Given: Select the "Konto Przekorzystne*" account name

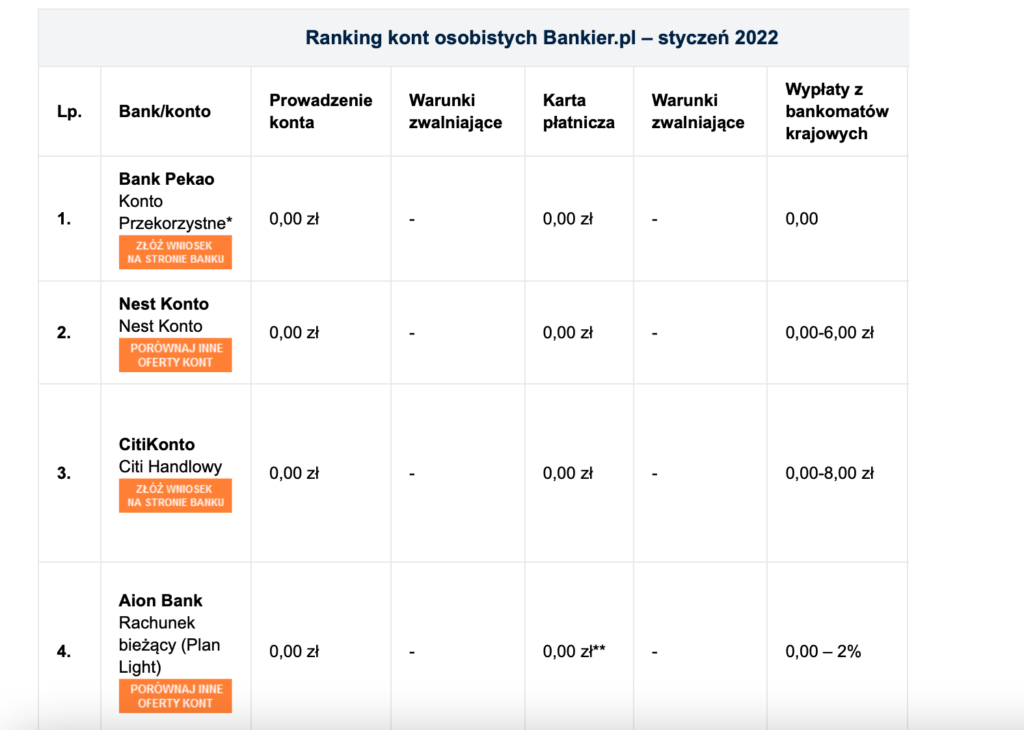Looking at the screenshot, I should [175, 212].
